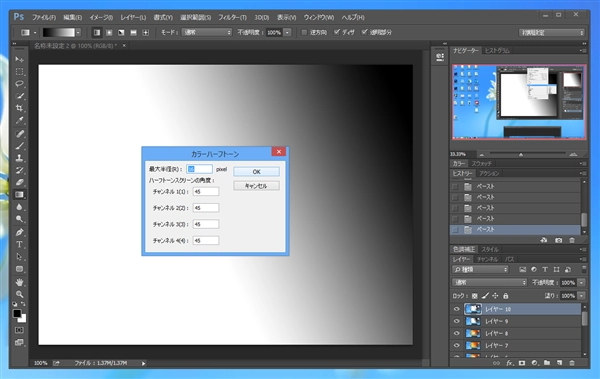Switch to the スウォッチ tab

tap(481, 163)
